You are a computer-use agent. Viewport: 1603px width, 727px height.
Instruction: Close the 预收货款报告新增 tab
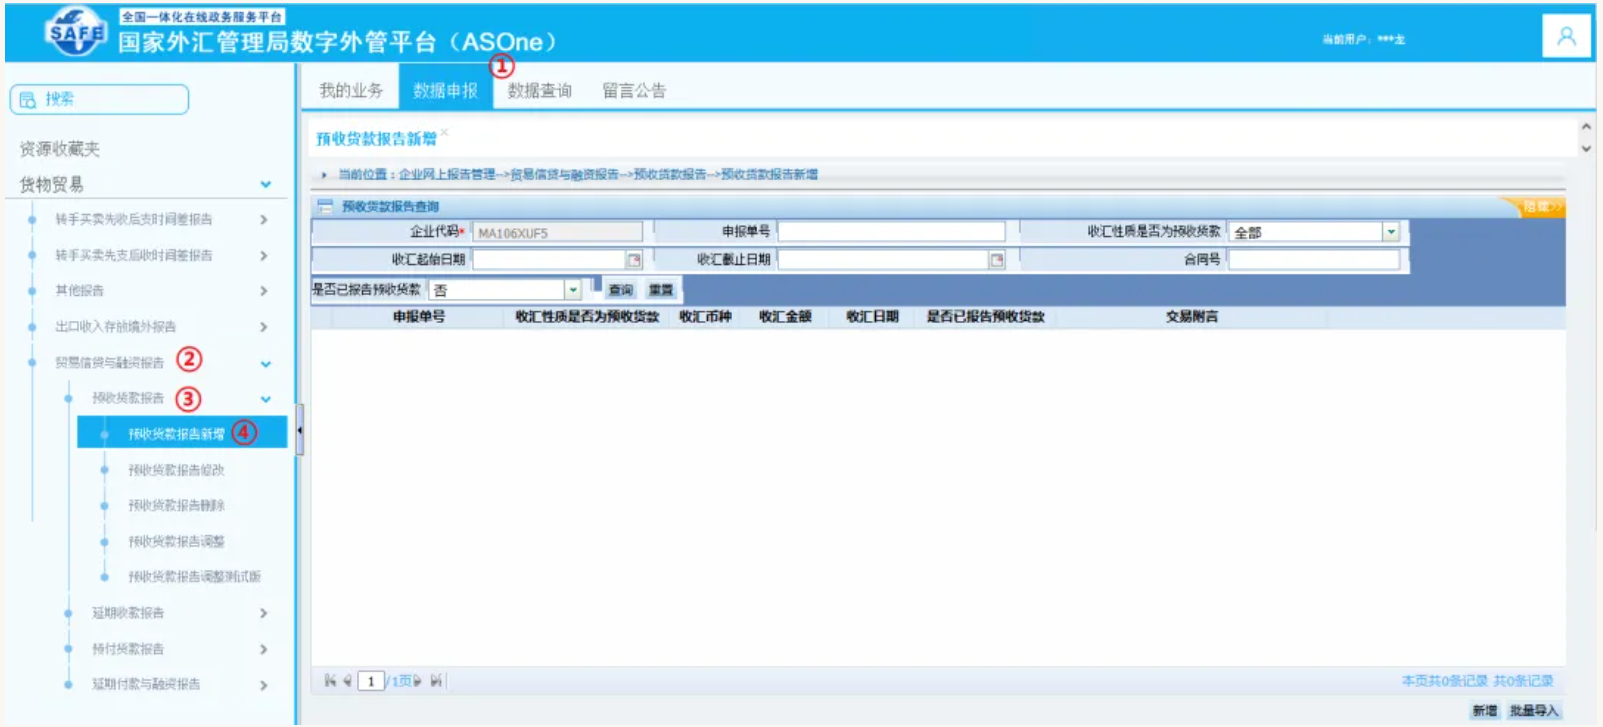445,132
